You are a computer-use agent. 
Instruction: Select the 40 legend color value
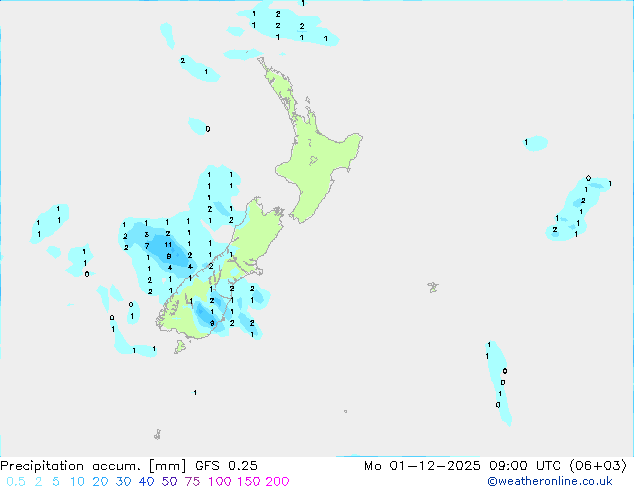[x=146, y=482]
